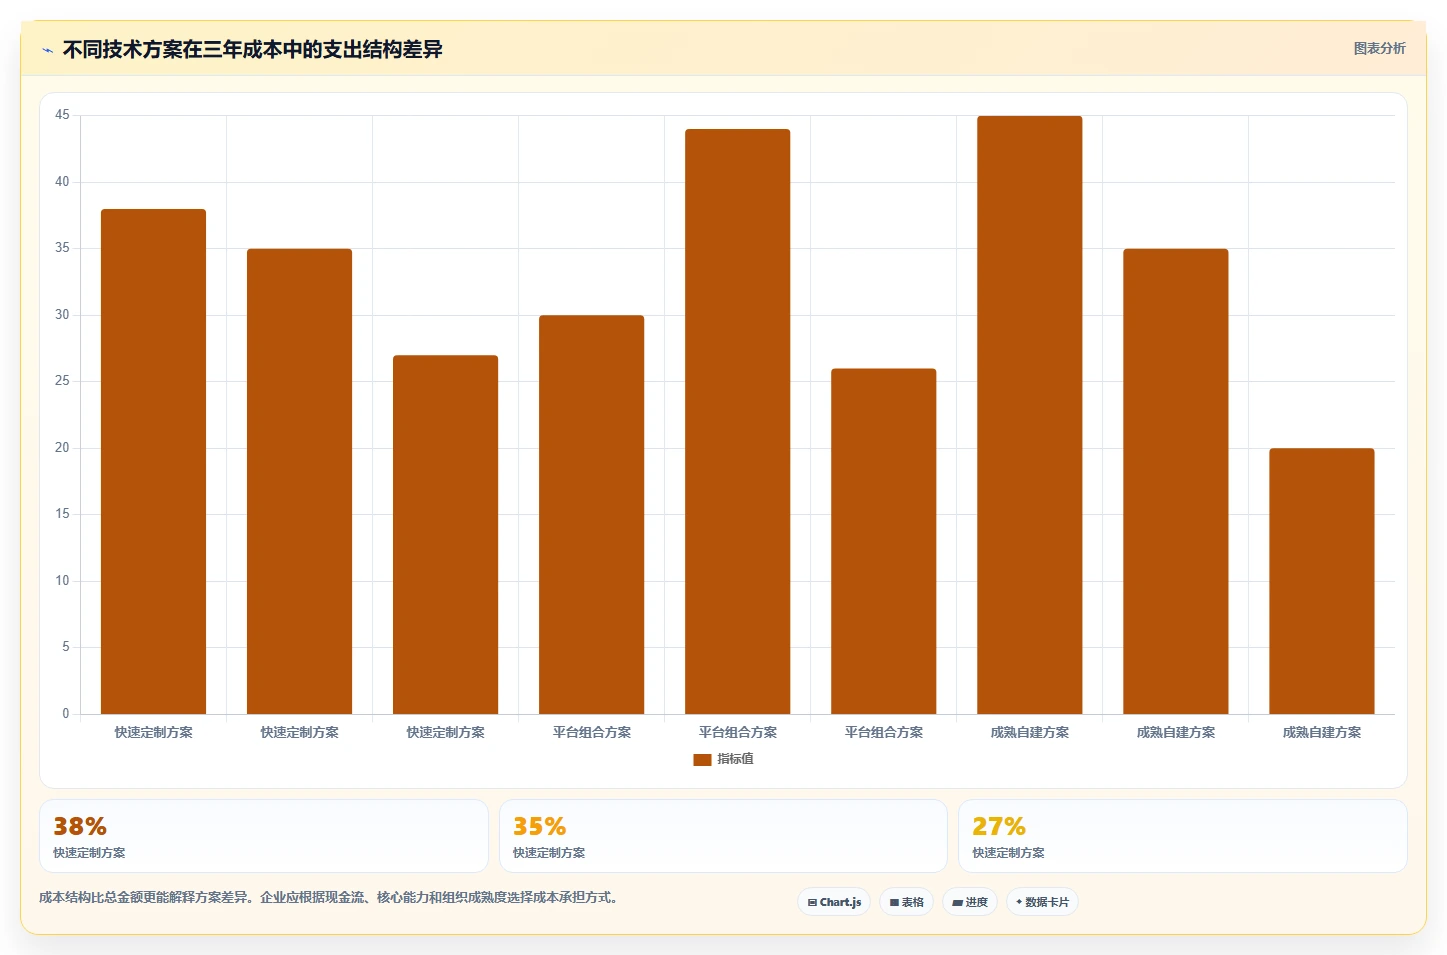Viewport: 1447px width, 955px height.
Task: Click the 35% stat card
Action: coord(723,836)
